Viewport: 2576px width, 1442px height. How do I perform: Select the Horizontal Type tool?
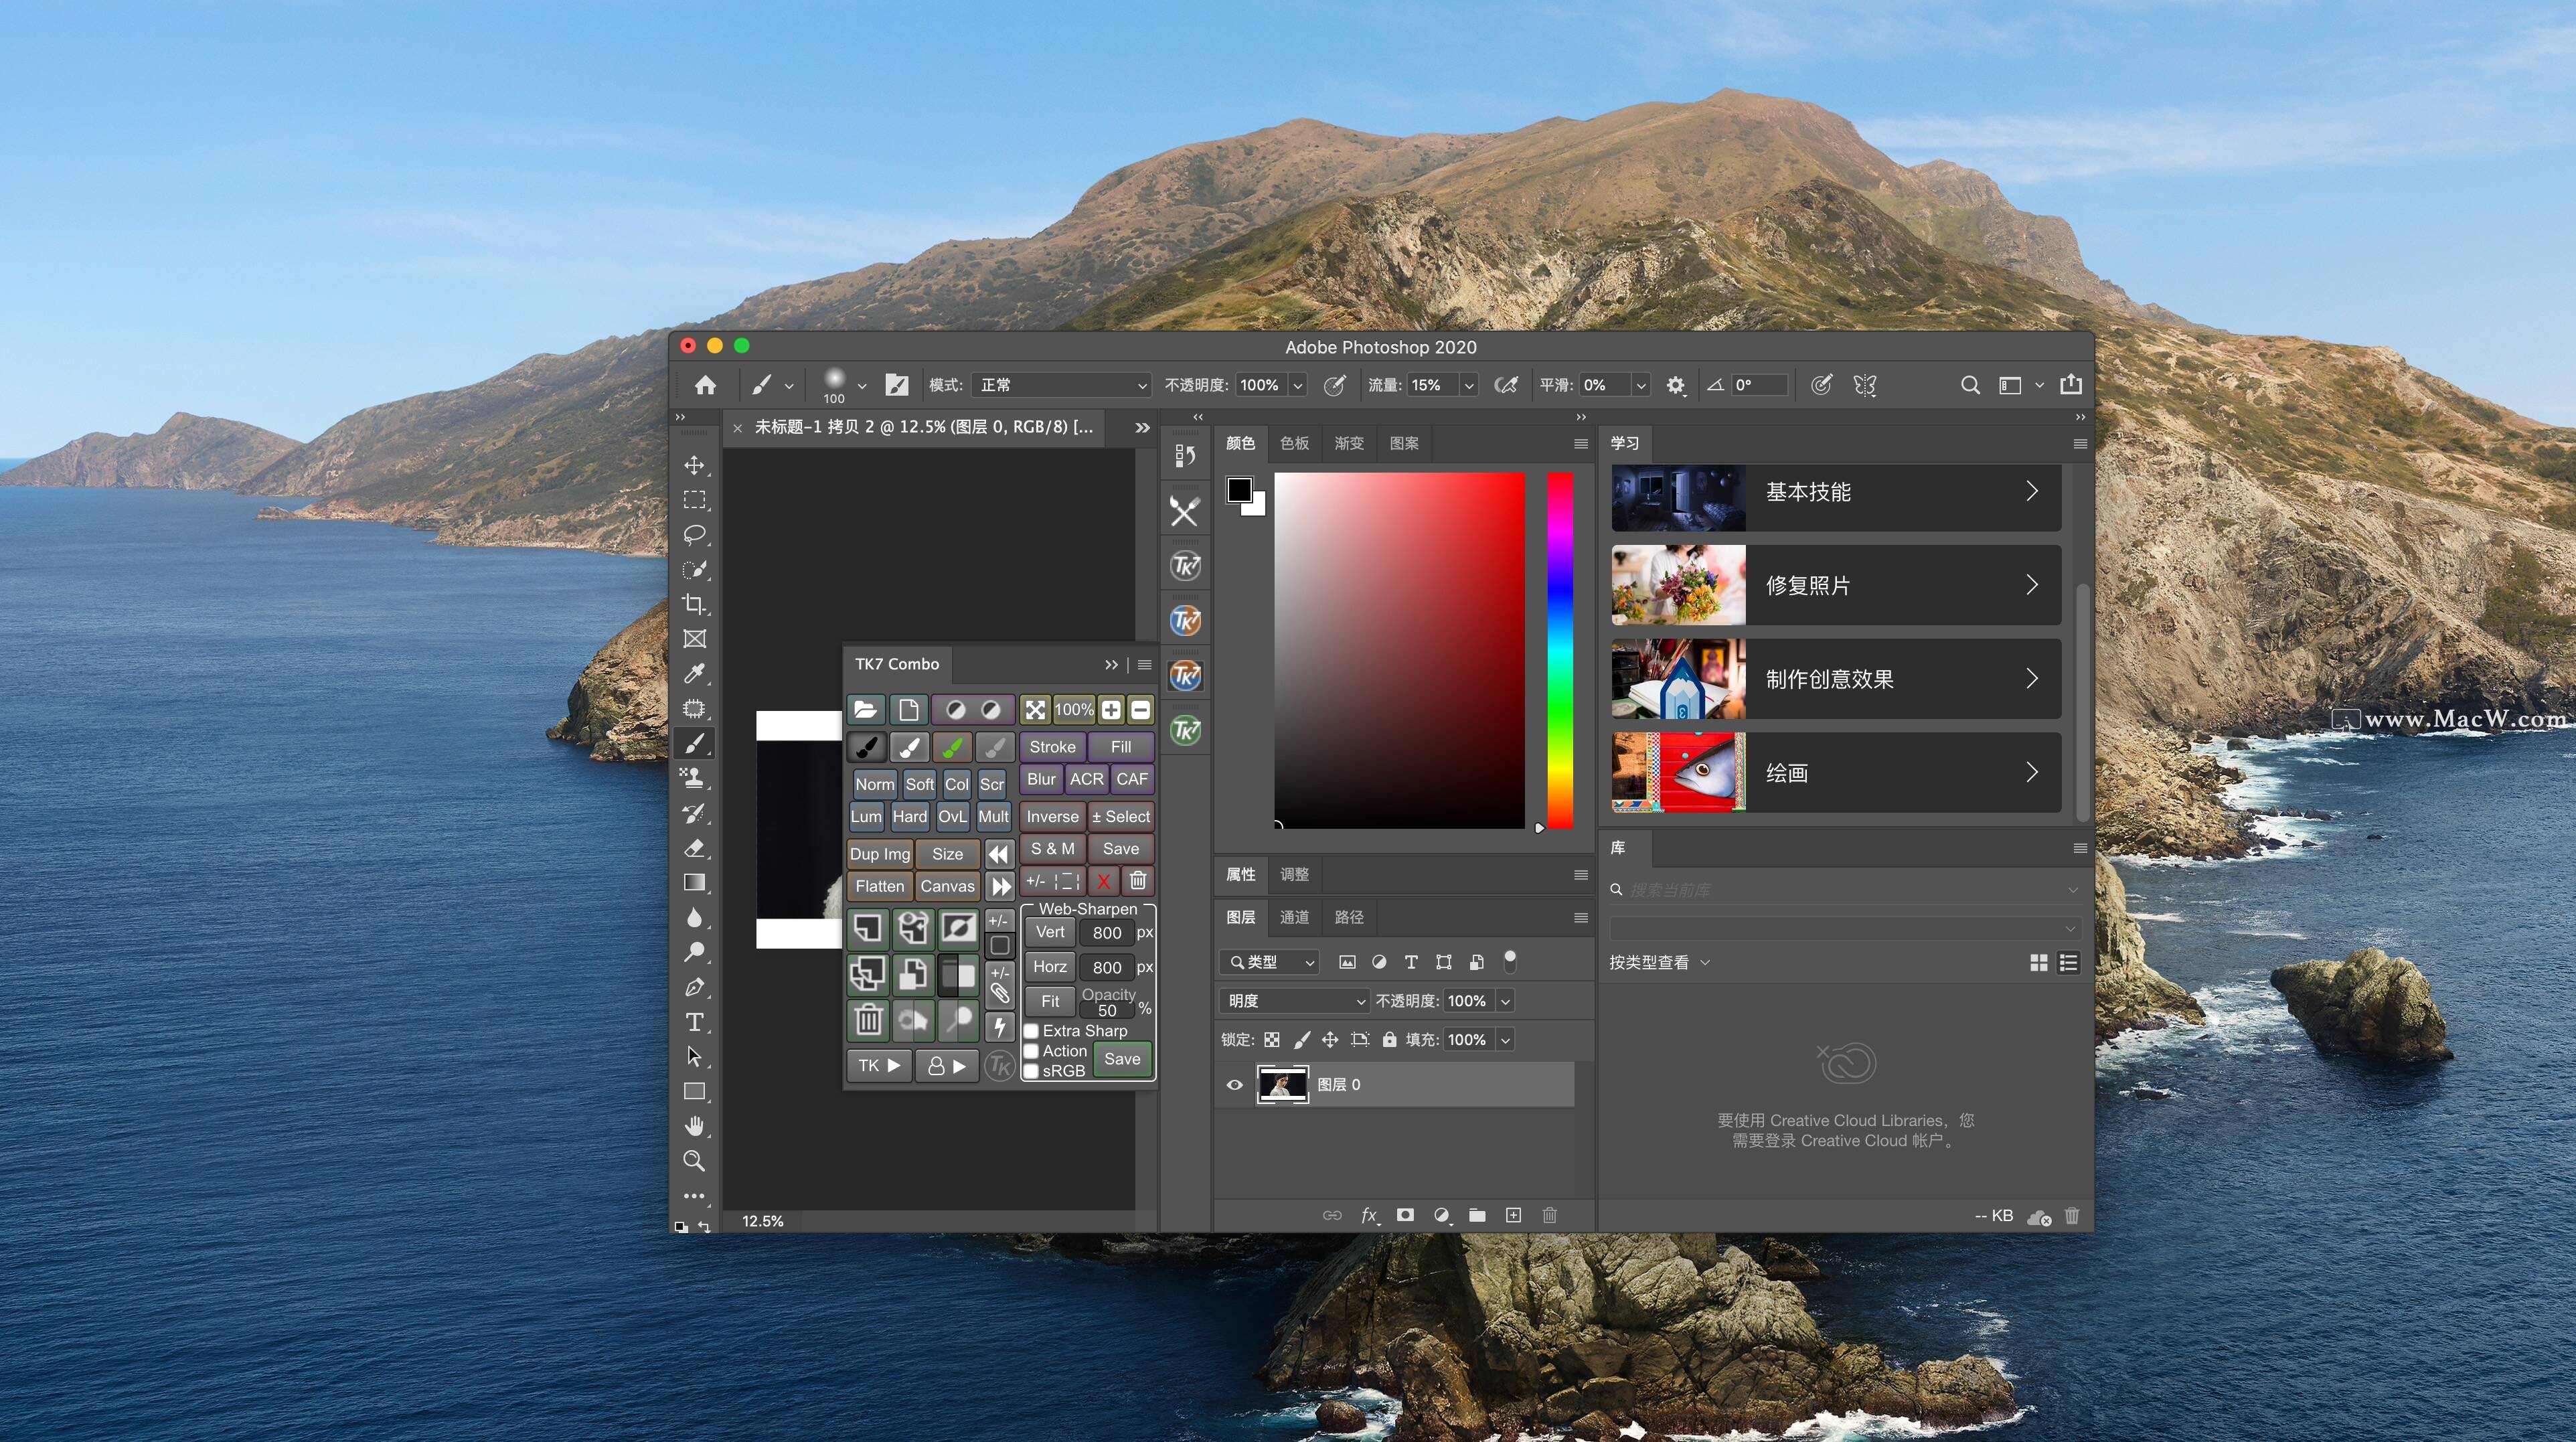(x=694, y=1022)
